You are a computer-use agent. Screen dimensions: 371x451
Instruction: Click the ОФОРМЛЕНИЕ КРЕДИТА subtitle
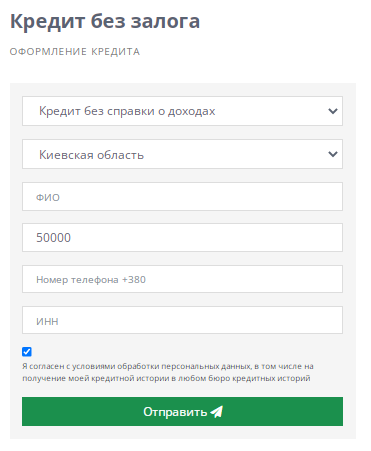[75, 52]
